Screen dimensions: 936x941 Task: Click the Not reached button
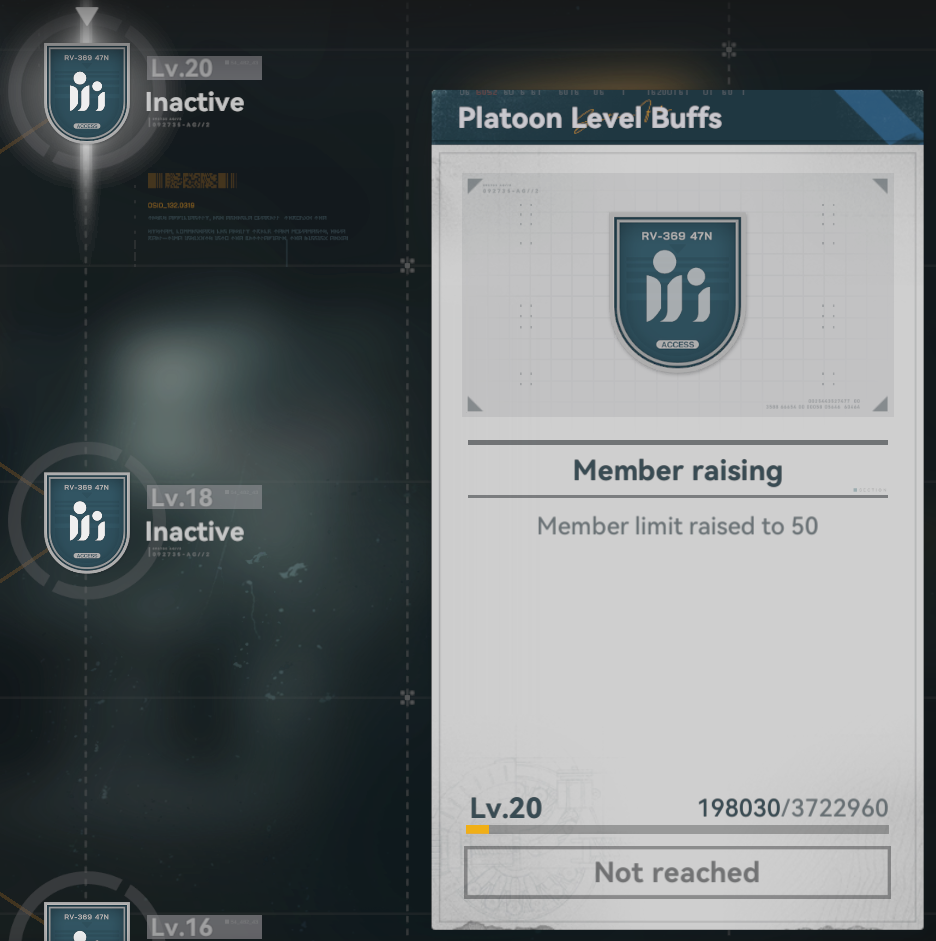tap(677, 873)
